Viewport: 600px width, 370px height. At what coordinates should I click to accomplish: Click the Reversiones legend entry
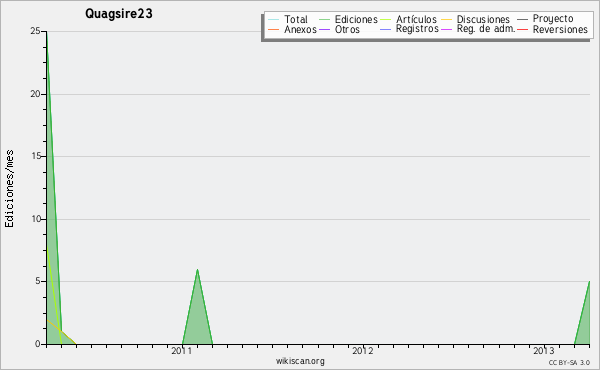pos(553,29)
